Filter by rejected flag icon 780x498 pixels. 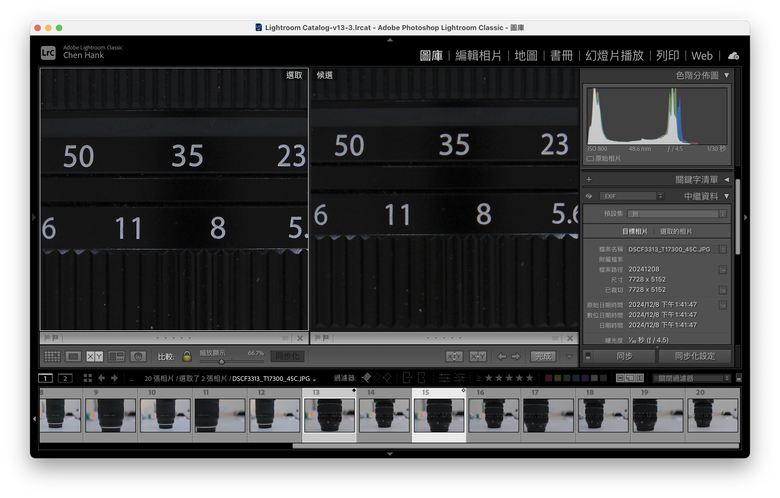tap(387, 378)
